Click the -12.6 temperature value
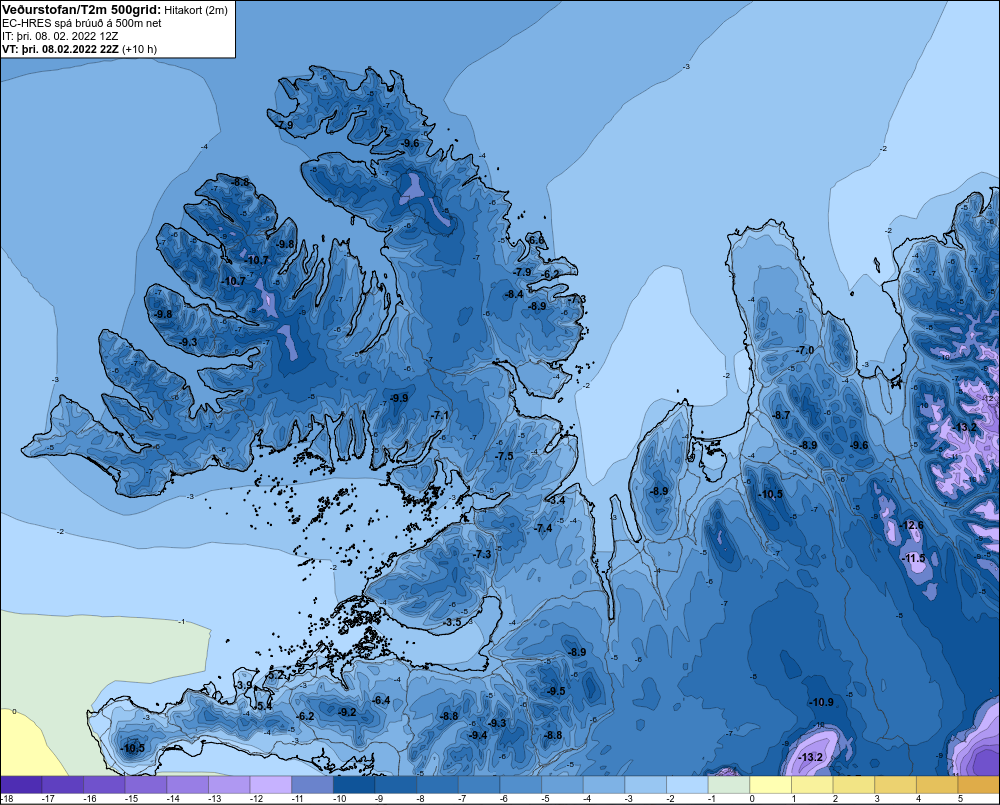Image resolution: width=1000 pixels, height=805 pixels. [x=911, y=525]
